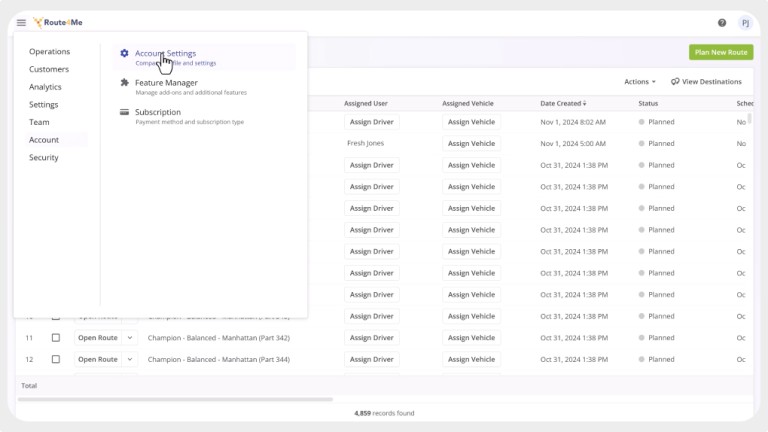Select the Account menu category
768x432 pixels.
coord(44,140)
